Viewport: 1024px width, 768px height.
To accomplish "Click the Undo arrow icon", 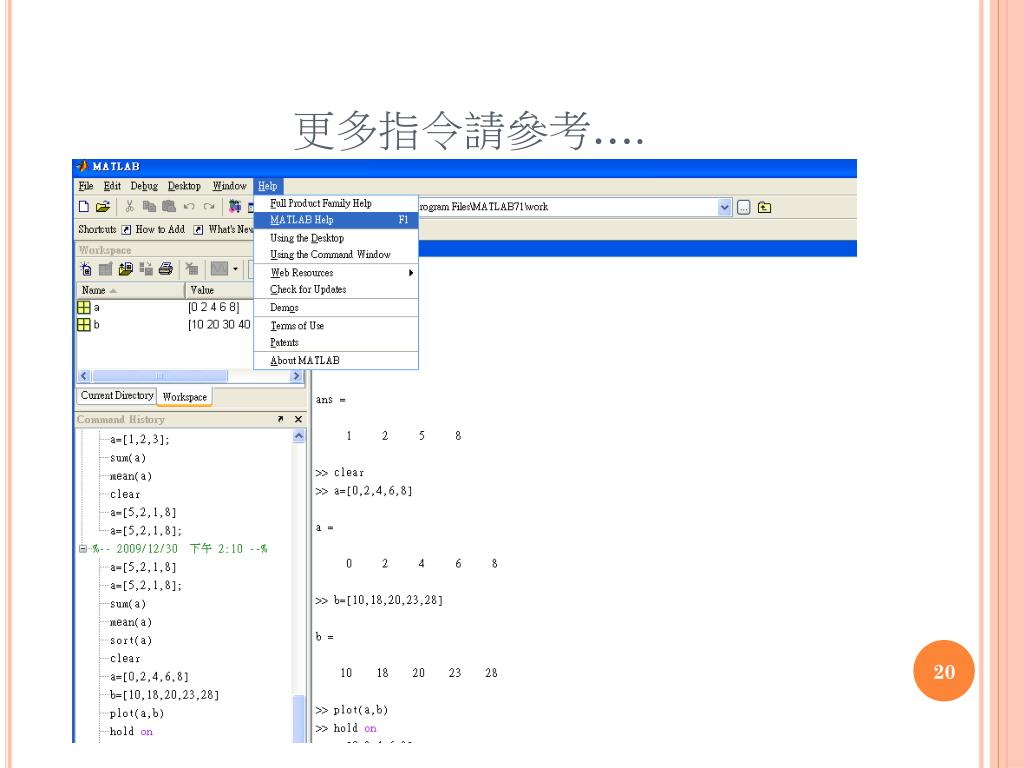I will 189,206.
